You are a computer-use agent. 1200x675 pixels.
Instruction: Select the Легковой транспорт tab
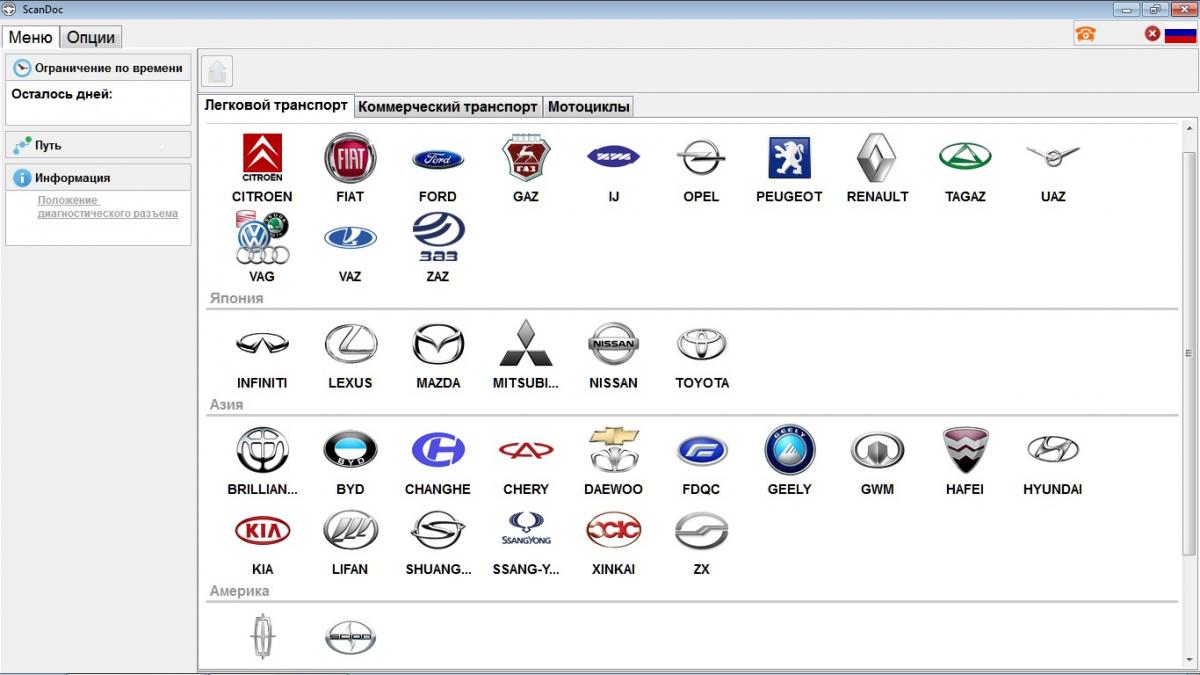point(276,105)
